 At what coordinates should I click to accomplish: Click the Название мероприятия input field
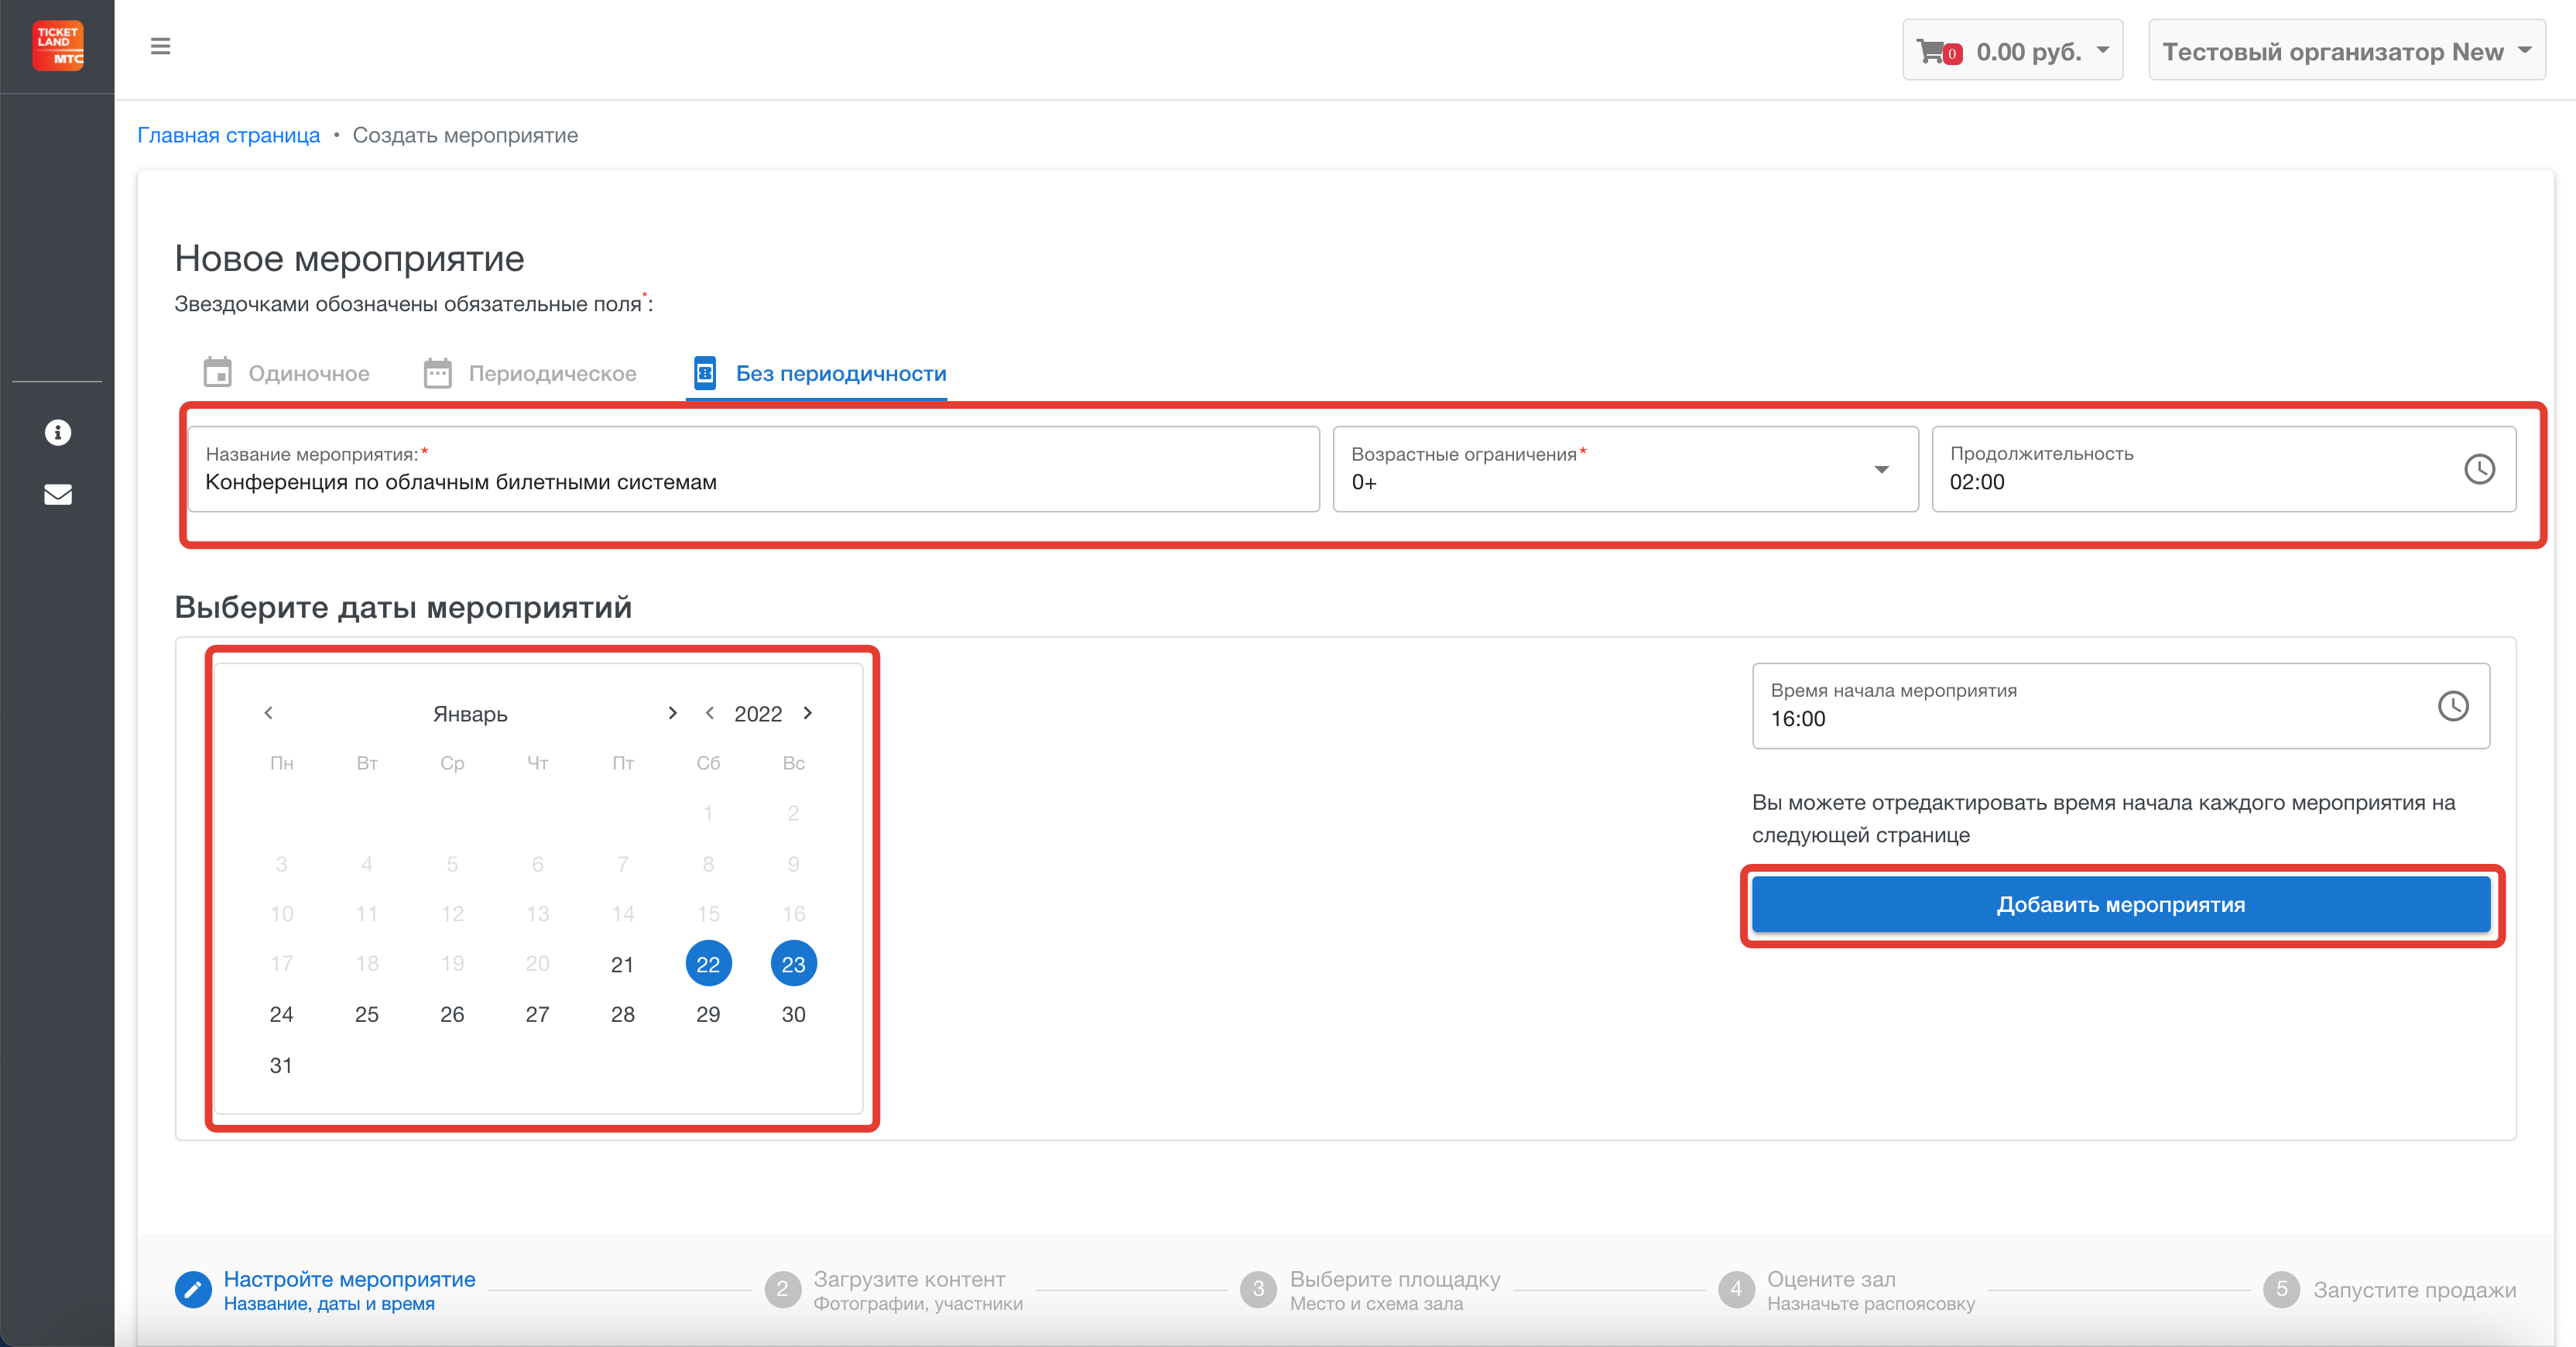click(x=754, y=469)
